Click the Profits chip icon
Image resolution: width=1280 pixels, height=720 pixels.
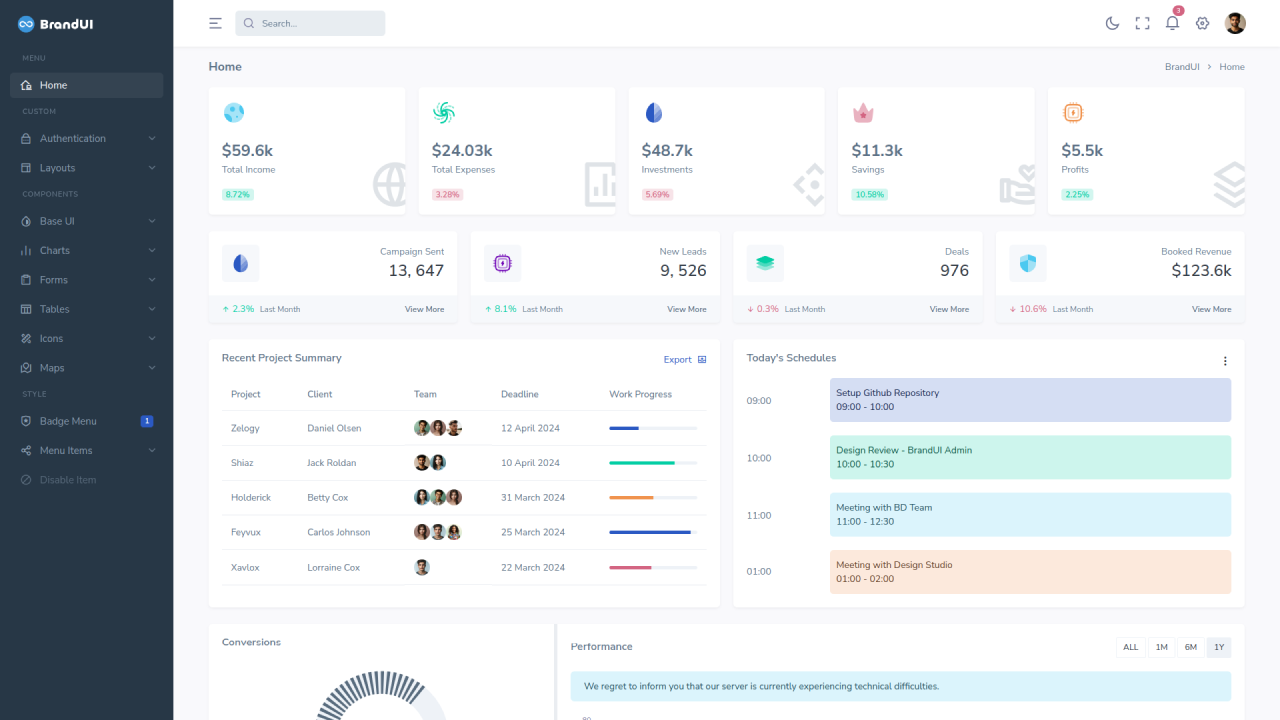pyautogui.click(x=1073, y=113)
